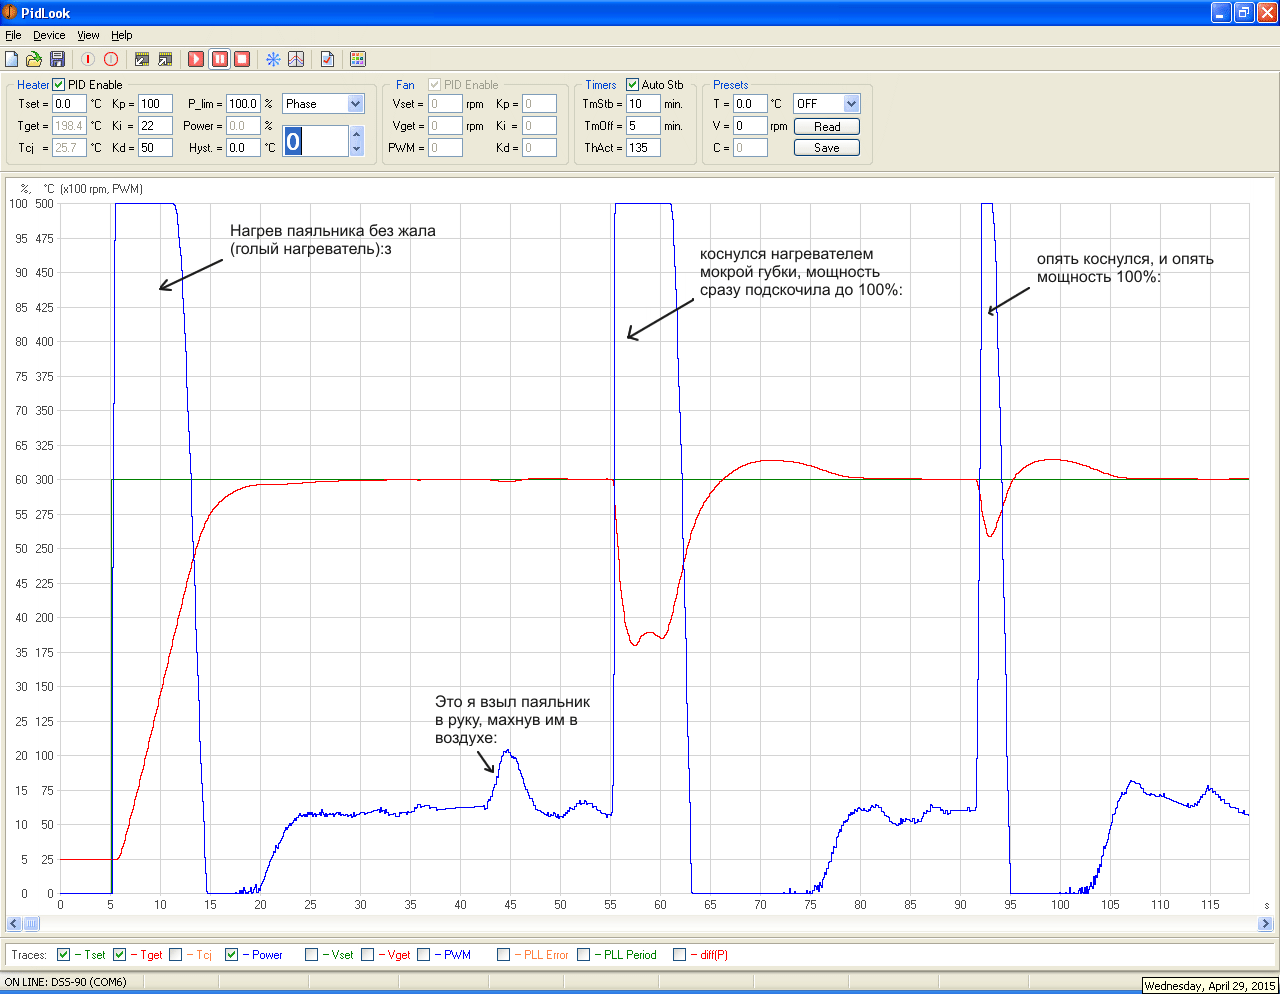Click the Tset temperature input field

[x=69, y=104]
